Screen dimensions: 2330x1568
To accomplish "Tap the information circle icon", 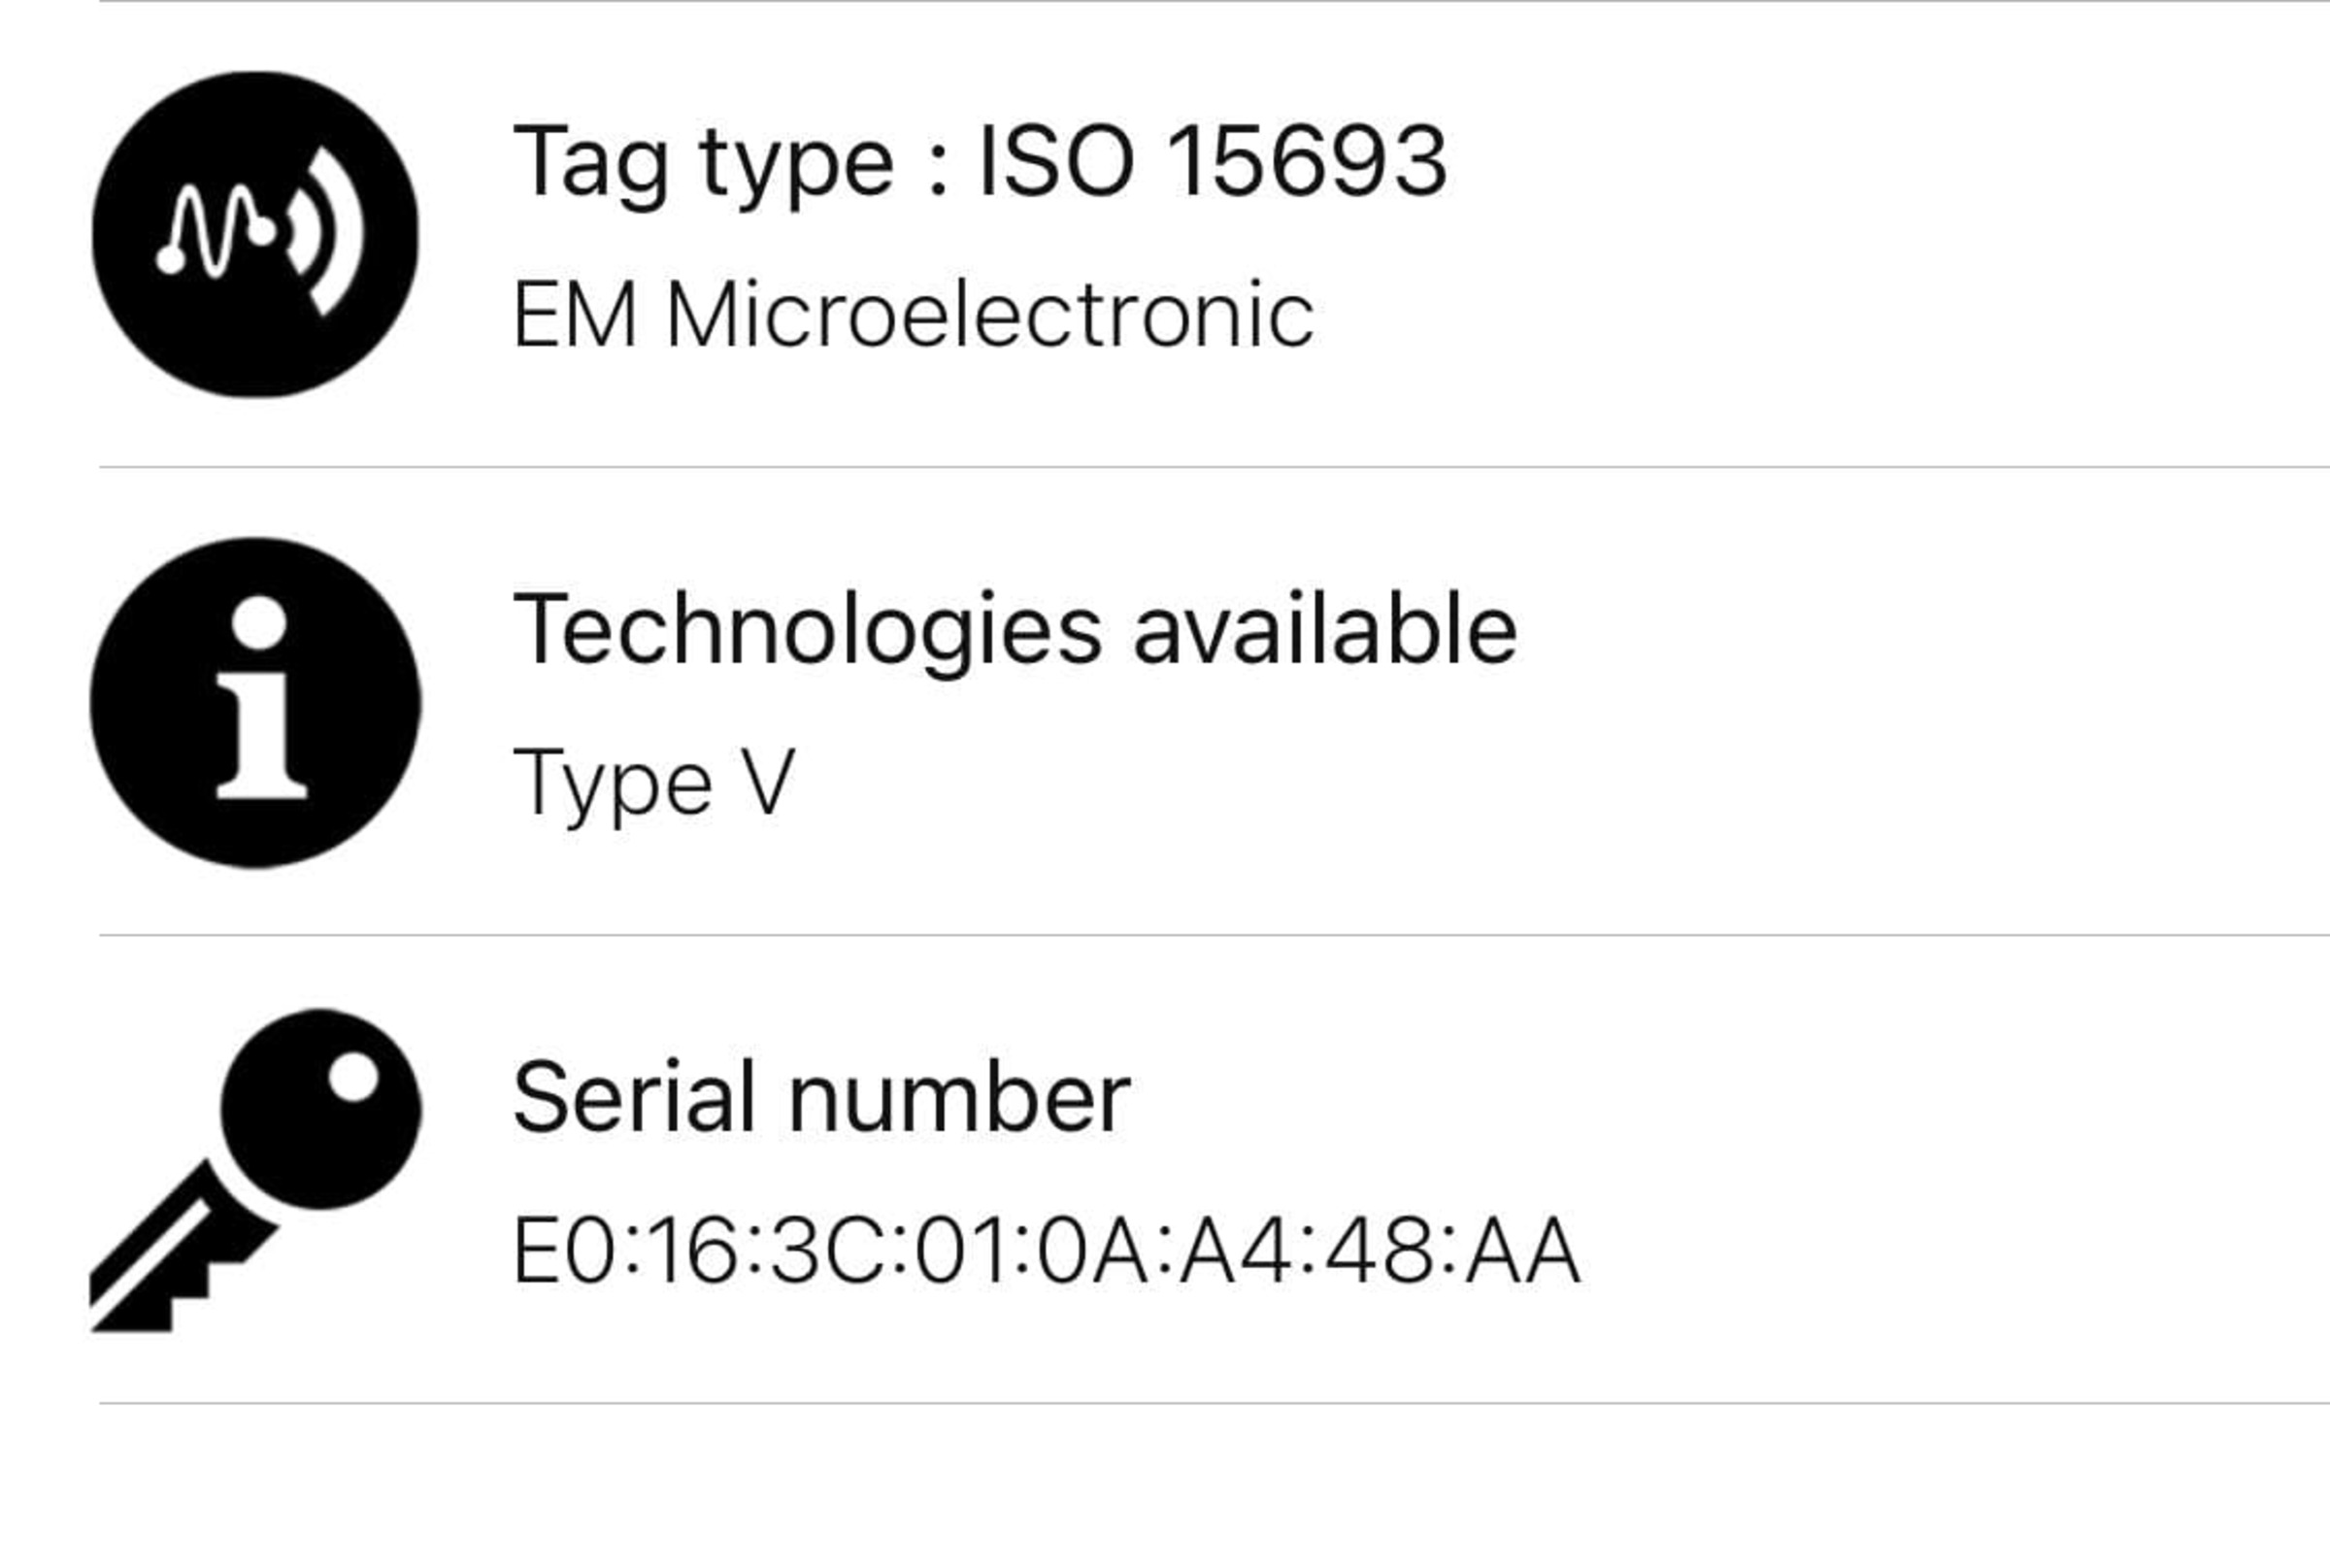I will 255,702.
